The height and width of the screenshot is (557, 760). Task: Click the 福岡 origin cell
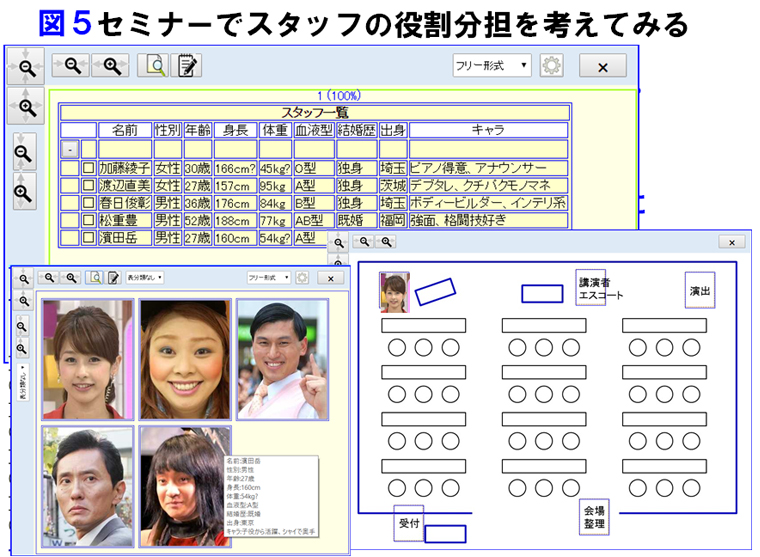(393, 221)
